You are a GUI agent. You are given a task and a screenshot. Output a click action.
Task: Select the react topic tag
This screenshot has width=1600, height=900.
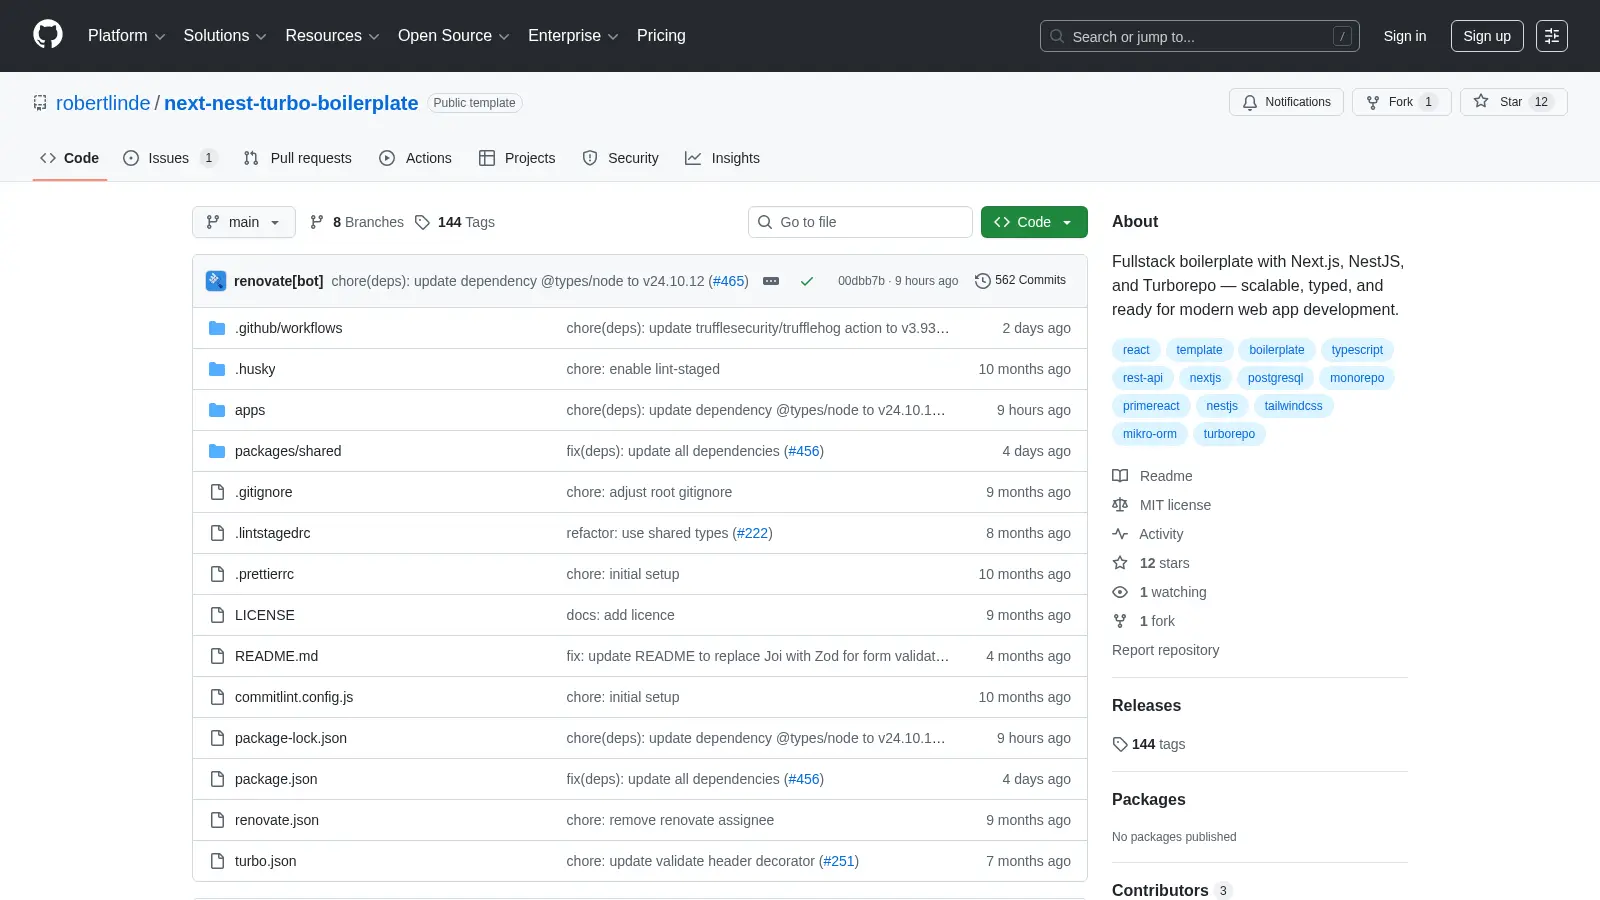(1136, 350)
